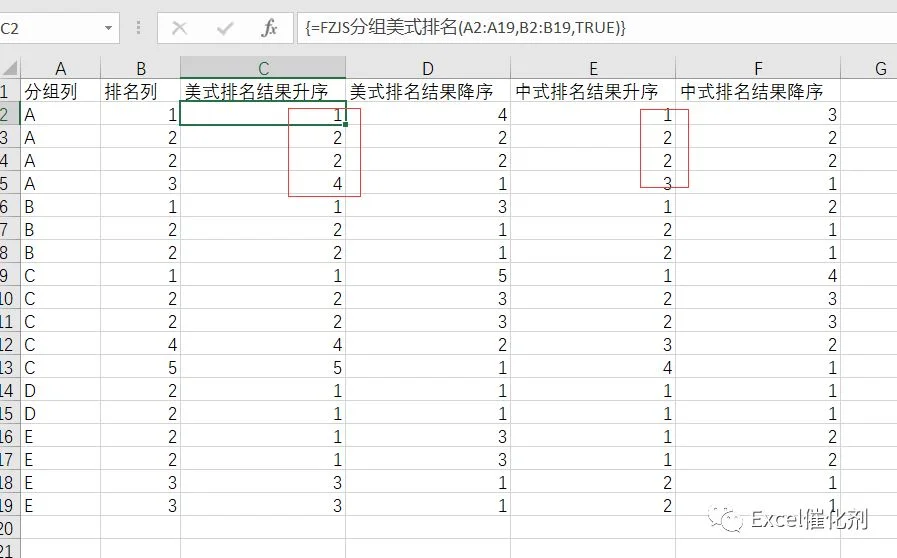Select column G header
Image resolution: width=897 pixels, height=558 pixels.
[869, 68]
